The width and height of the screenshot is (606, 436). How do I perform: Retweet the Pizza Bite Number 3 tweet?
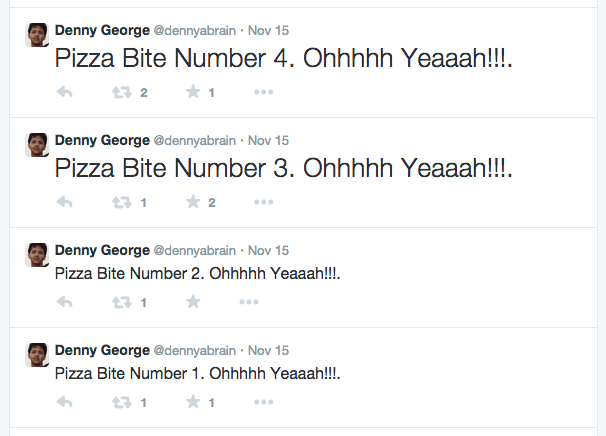click(x=122, y=203)
